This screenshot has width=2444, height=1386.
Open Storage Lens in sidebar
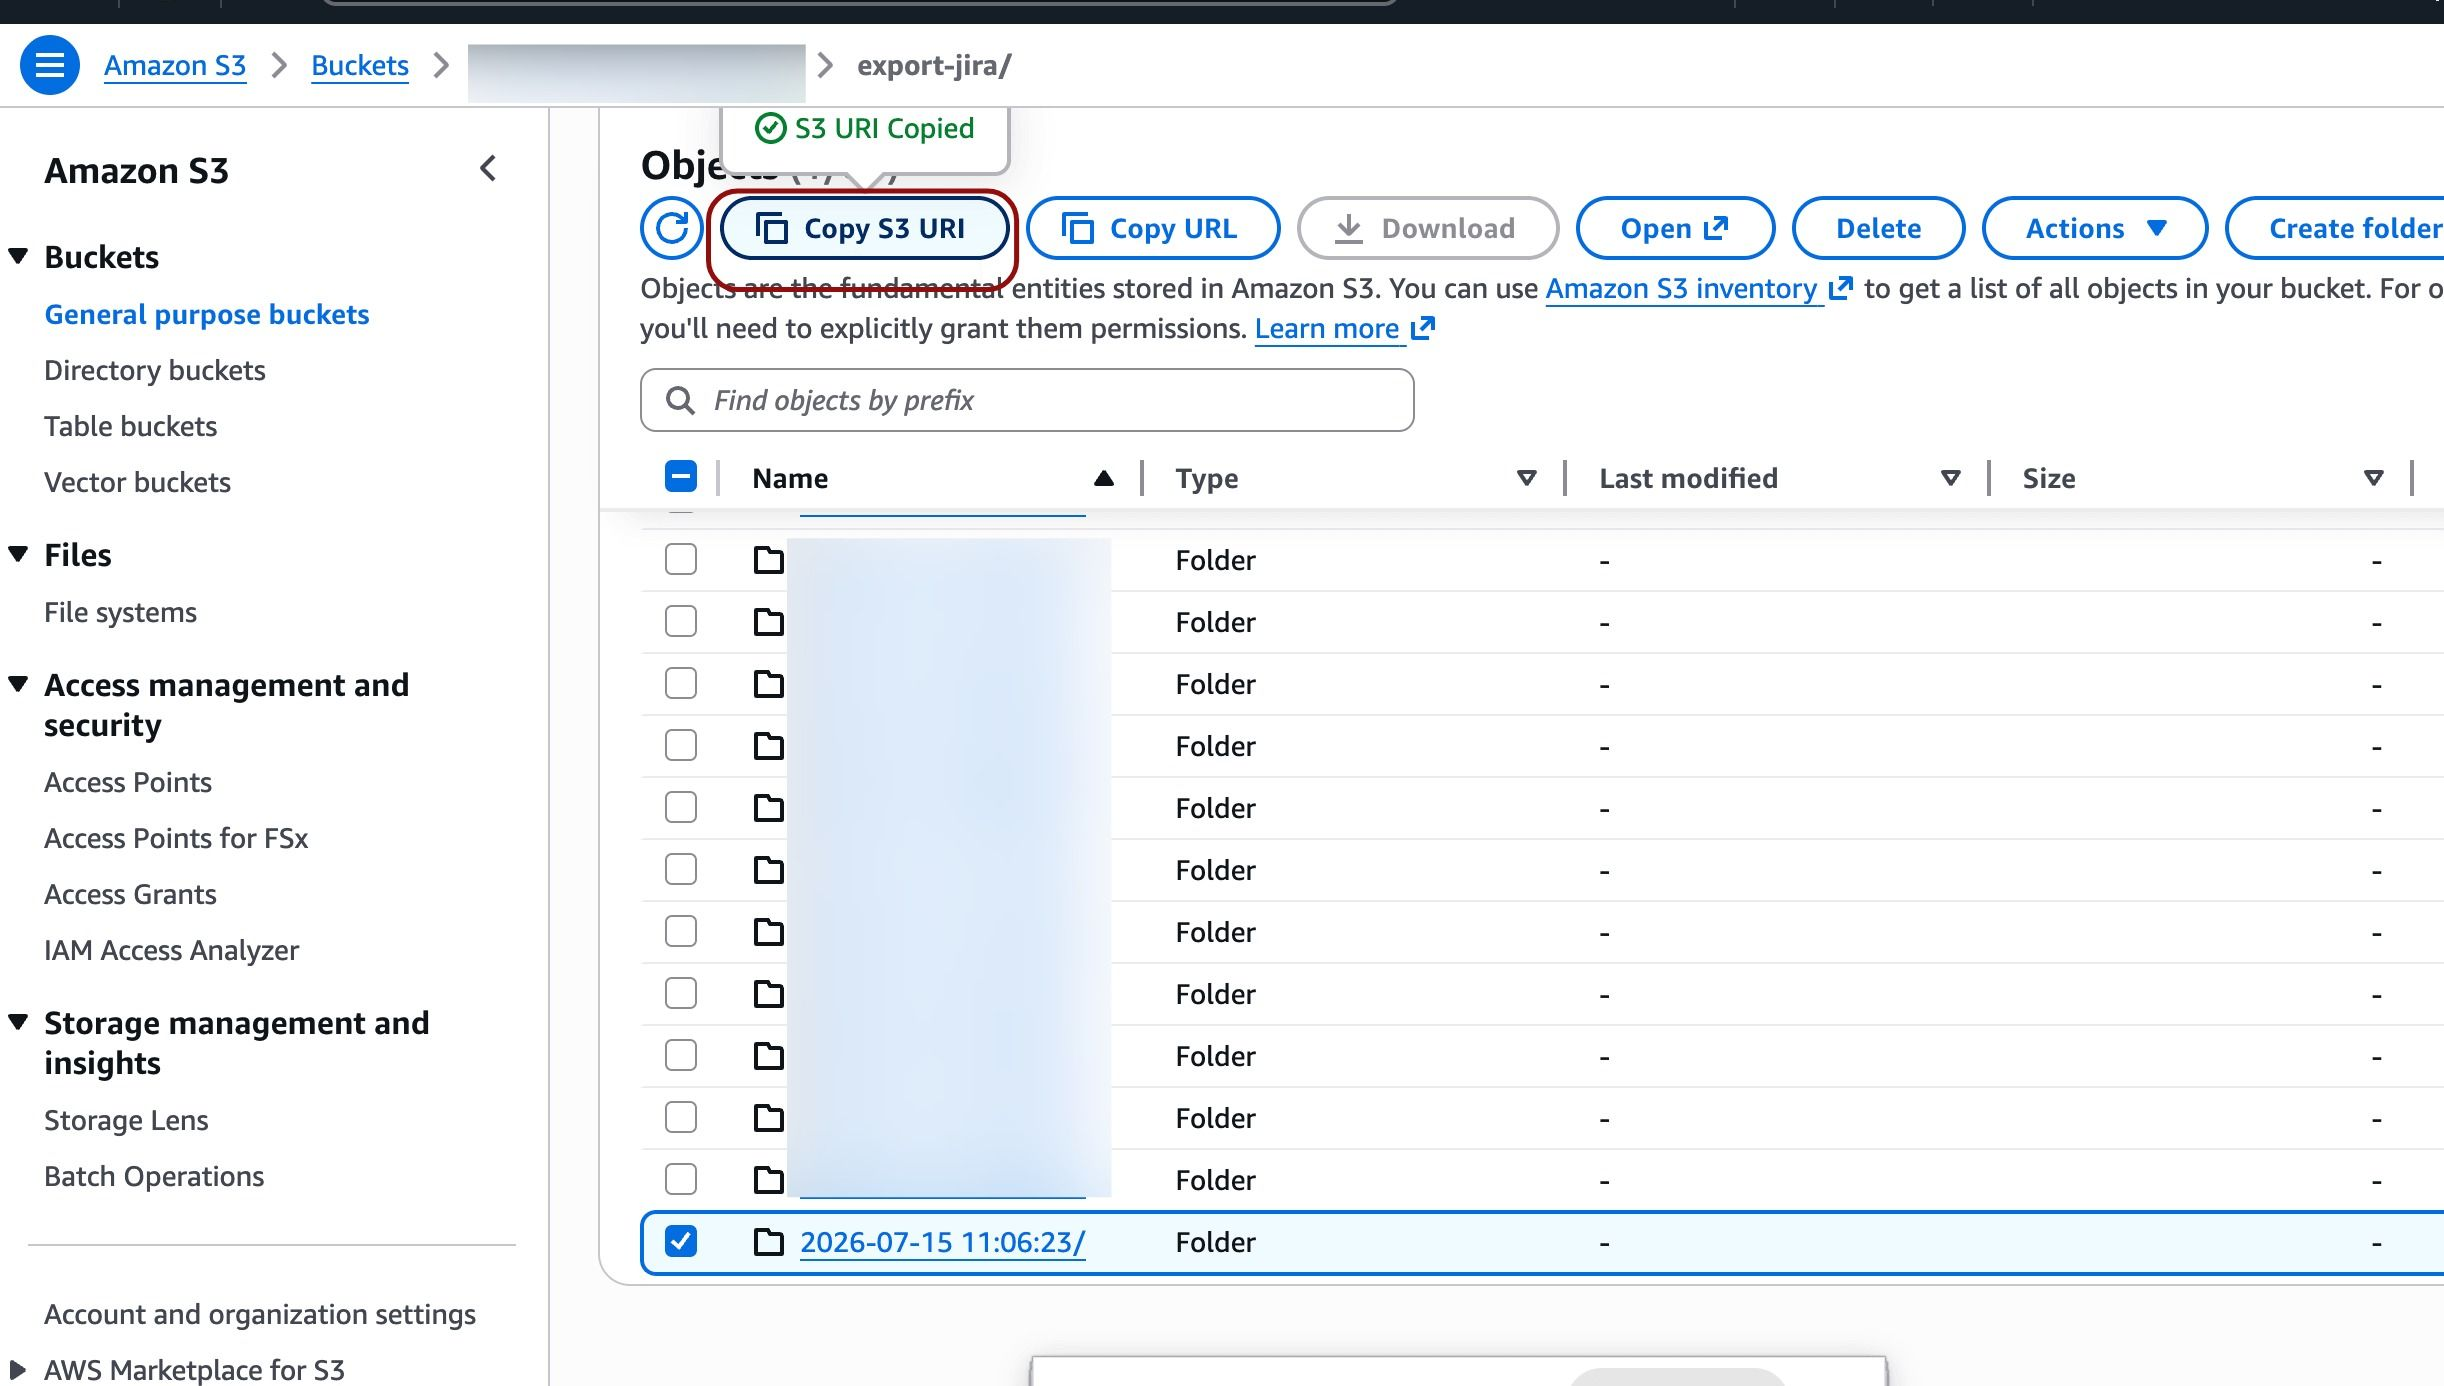(x=127, y=1120)
